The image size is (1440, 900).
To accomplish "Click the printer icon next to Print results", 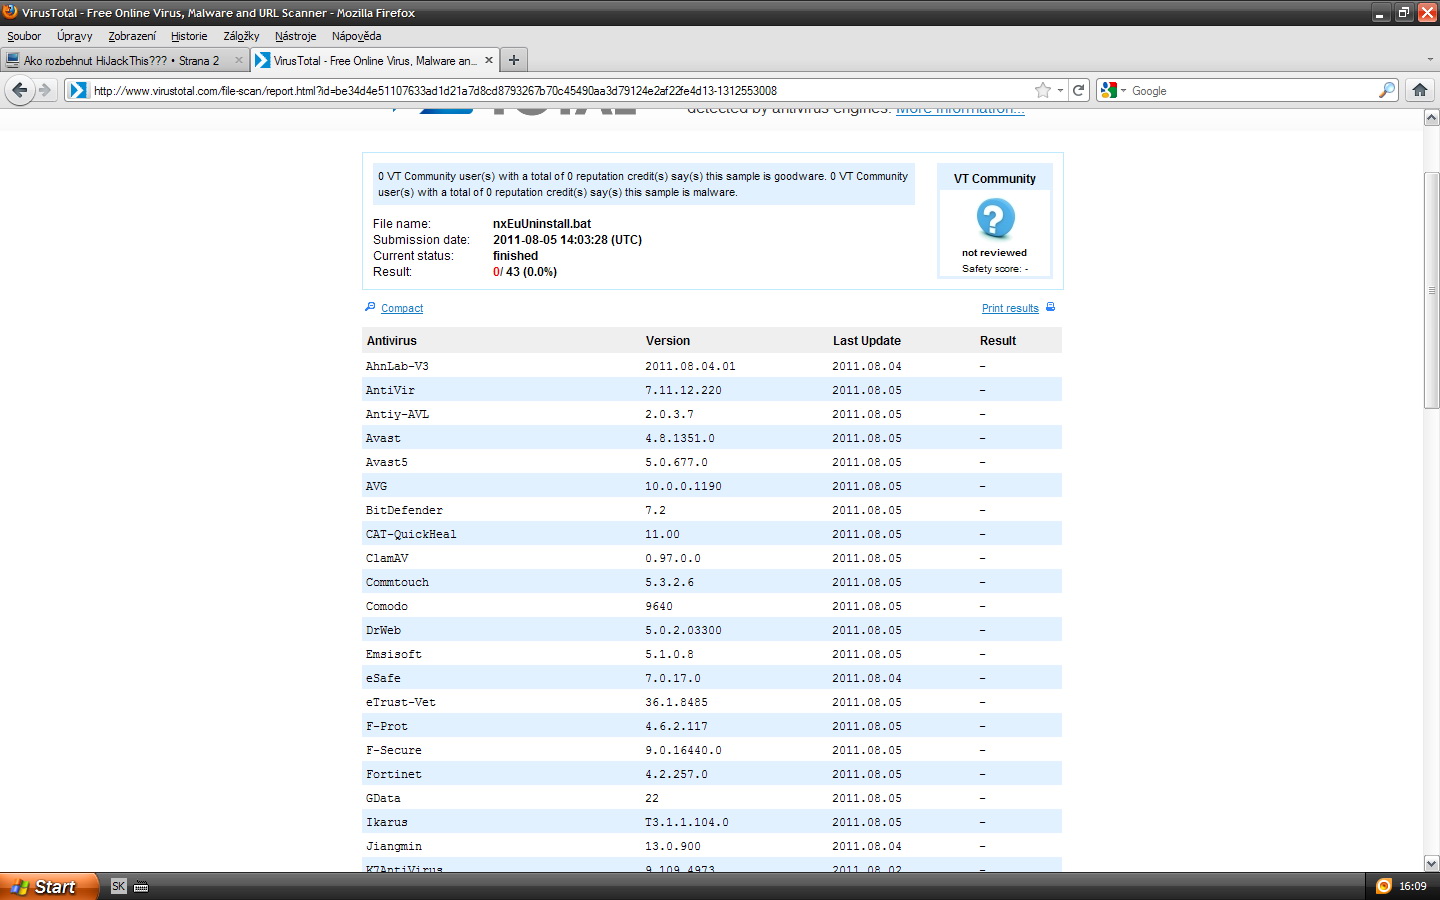I will [x=1050, y=307].
